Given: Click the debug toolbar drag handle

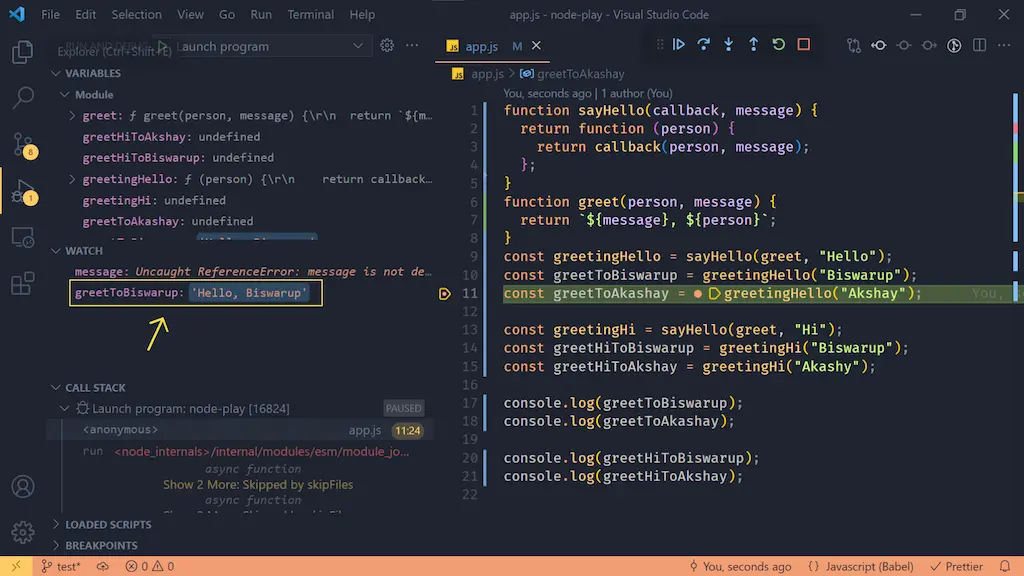Looking at the screenshot, I should 660,44.
